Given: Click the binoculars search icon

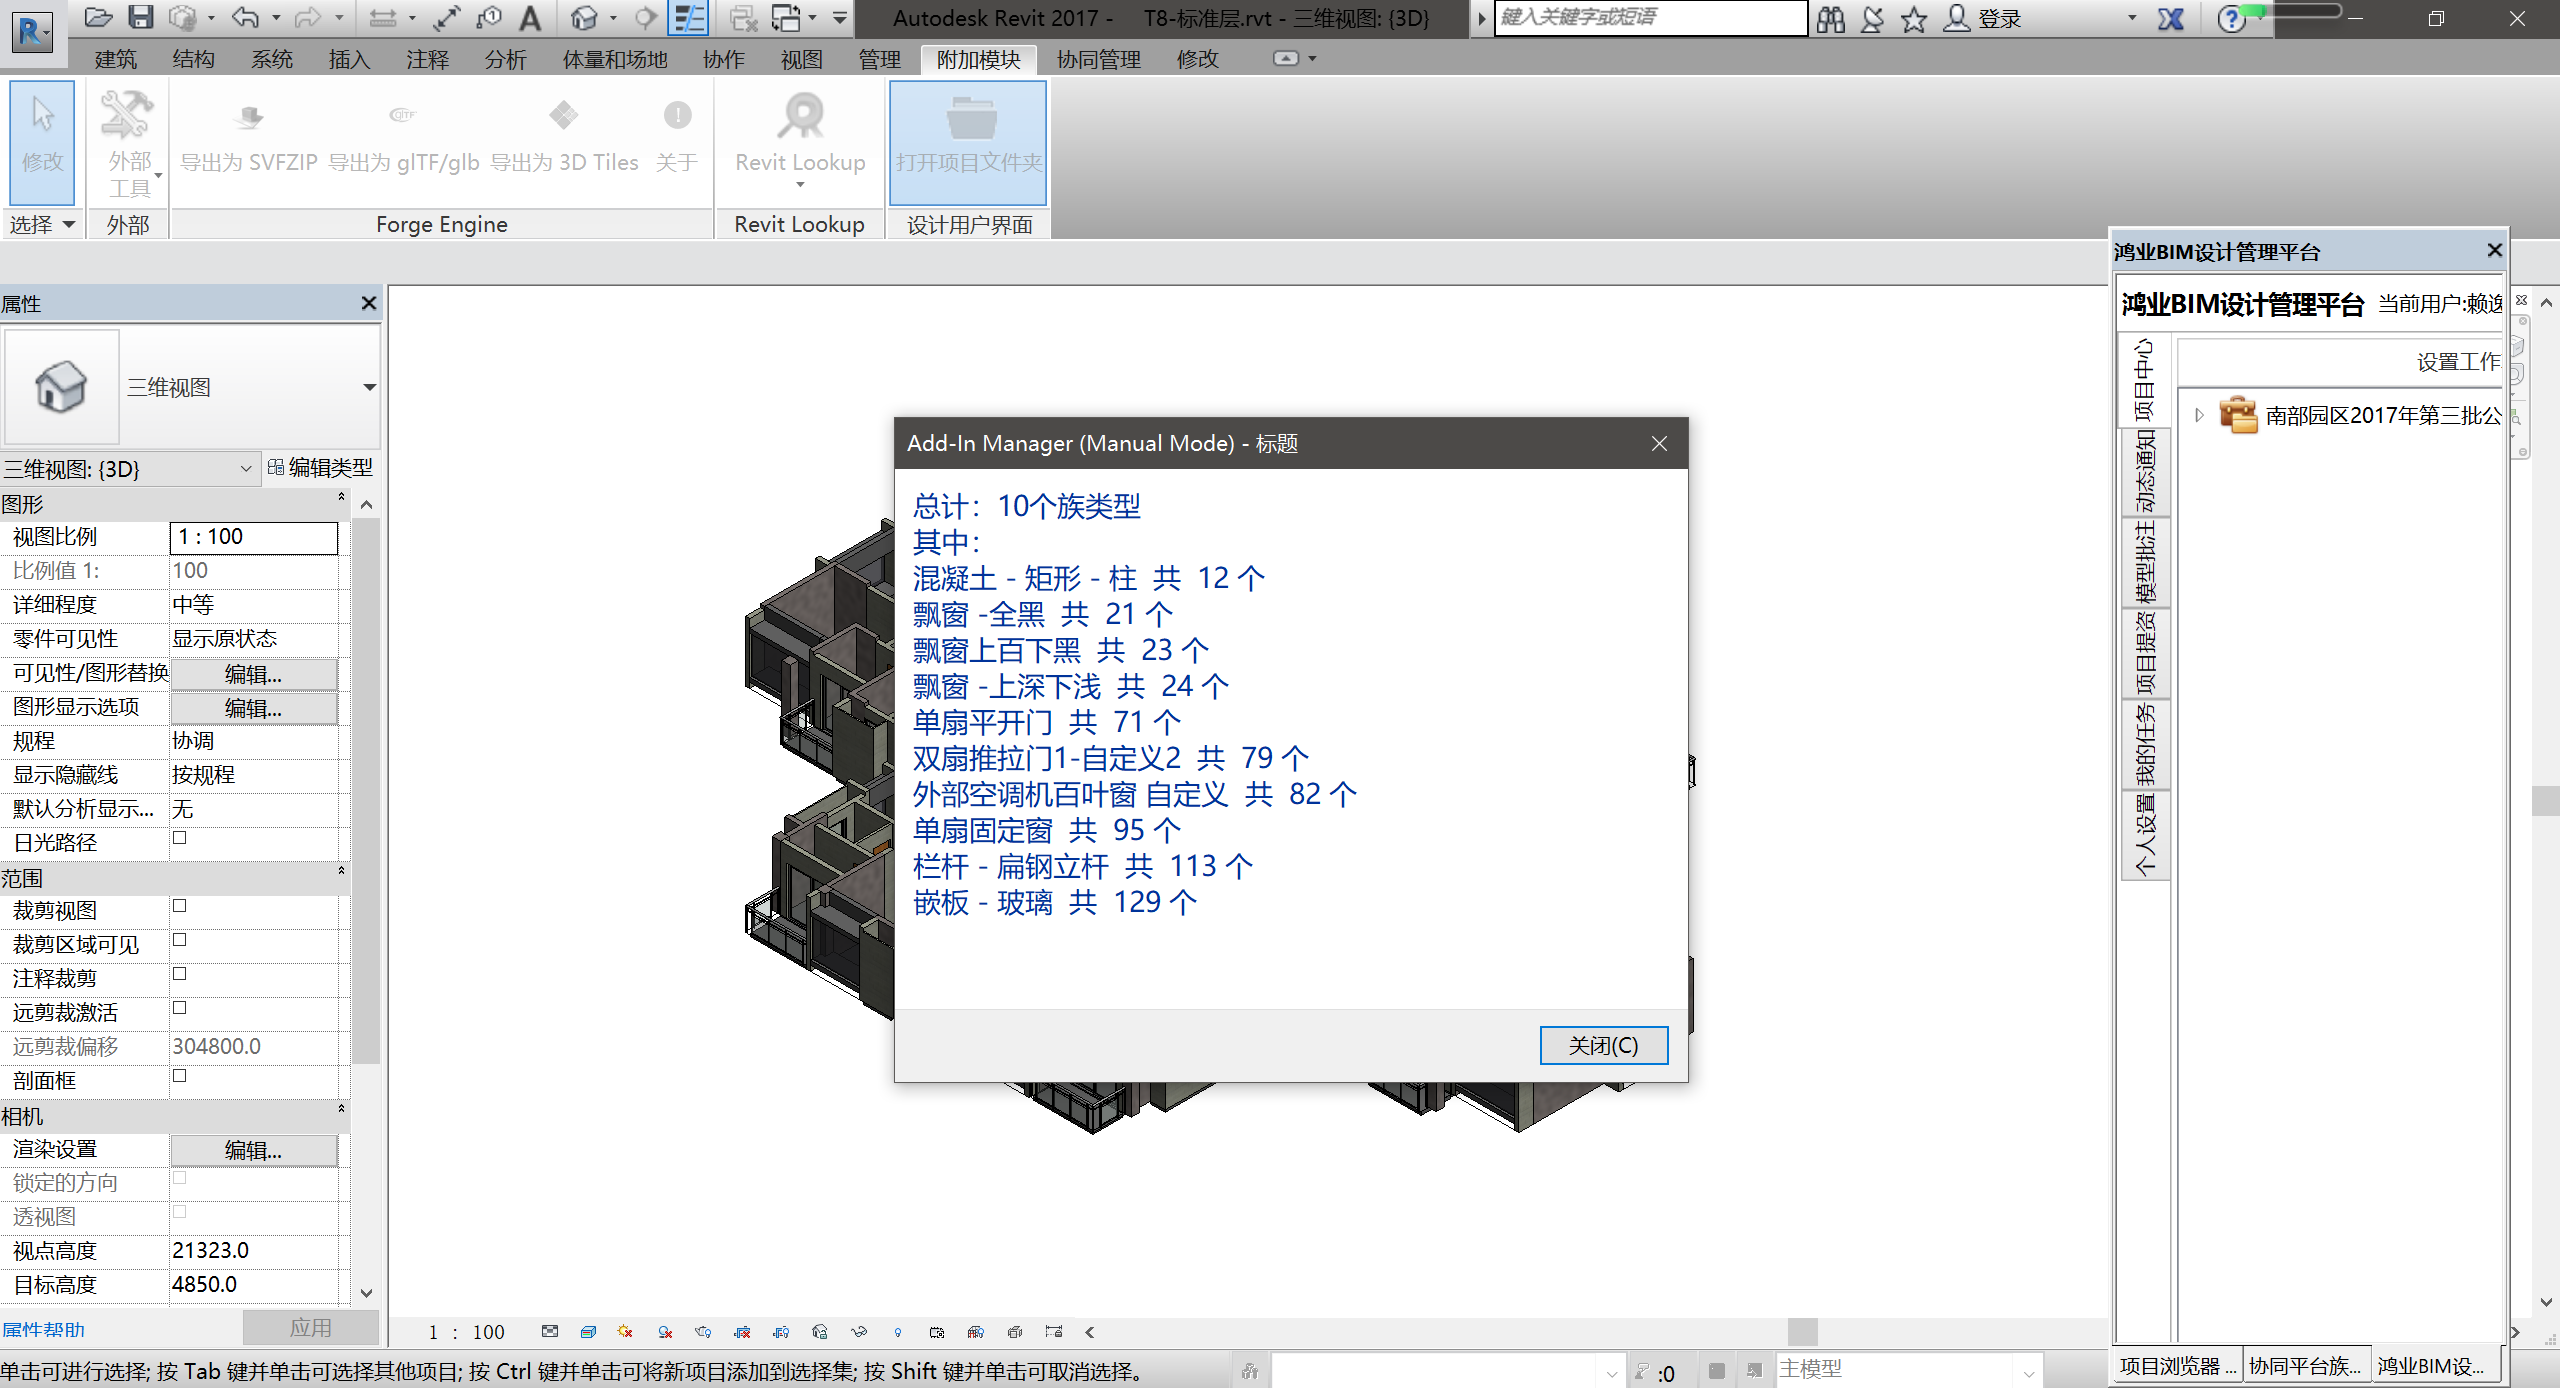Looking at the screenshot, I should click(x=1830, y=18).
